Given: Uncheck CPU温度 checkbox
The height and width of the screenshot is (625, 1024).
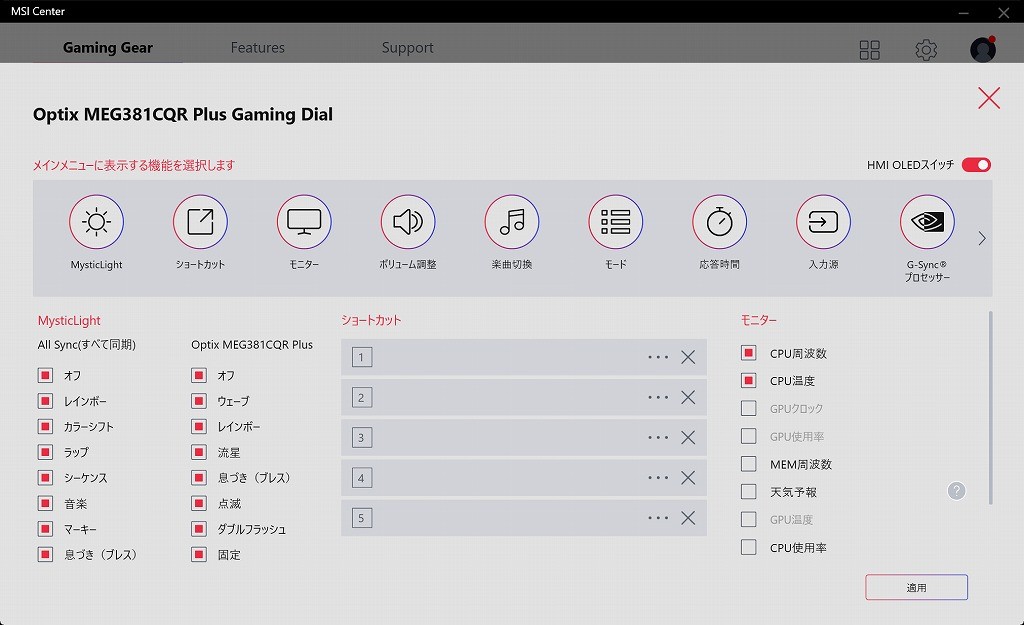Looking at the screenshot, I should (748, 381).
